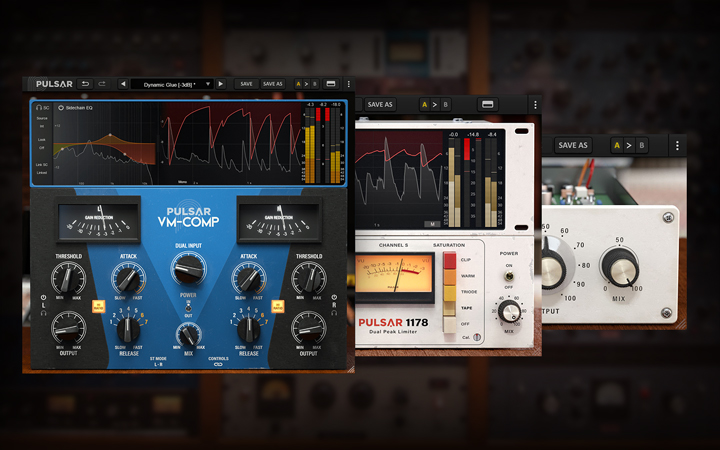Load previous preset in VM-Comp
The height and width of the screenshot is (450, 720).
(123, 84)
